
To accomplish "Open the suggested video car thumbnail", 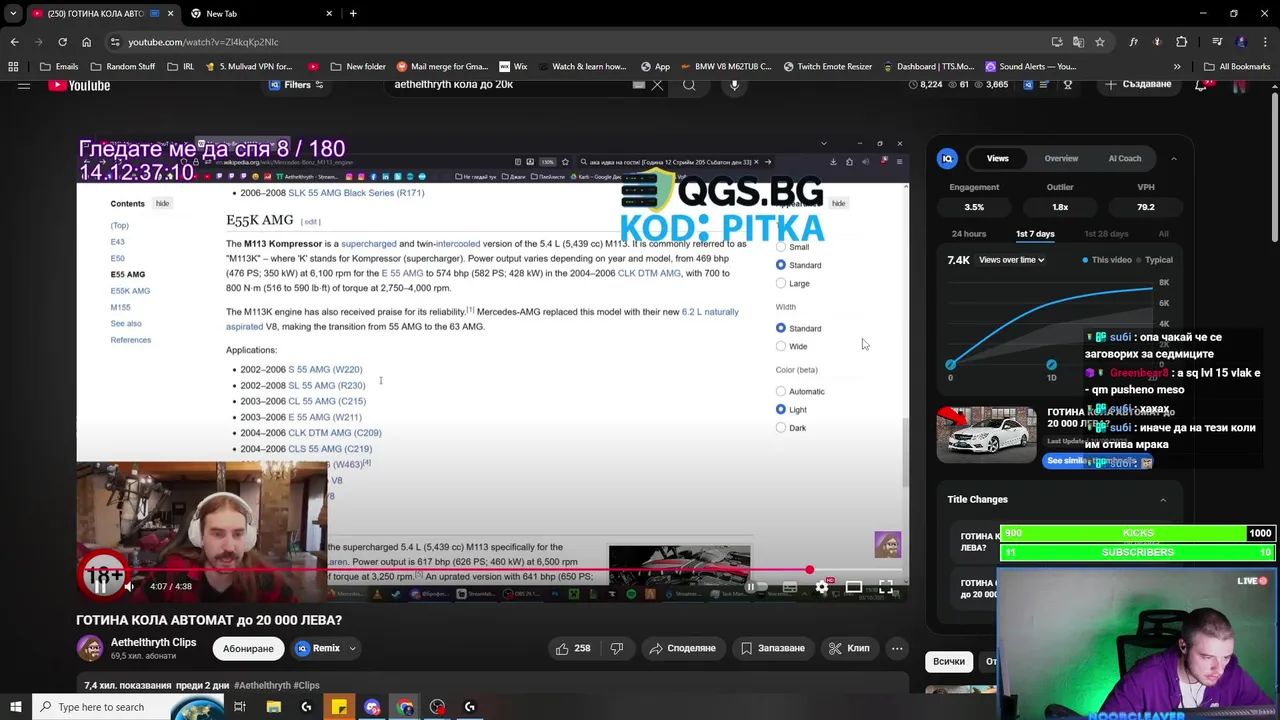I will tap(986, 435).
